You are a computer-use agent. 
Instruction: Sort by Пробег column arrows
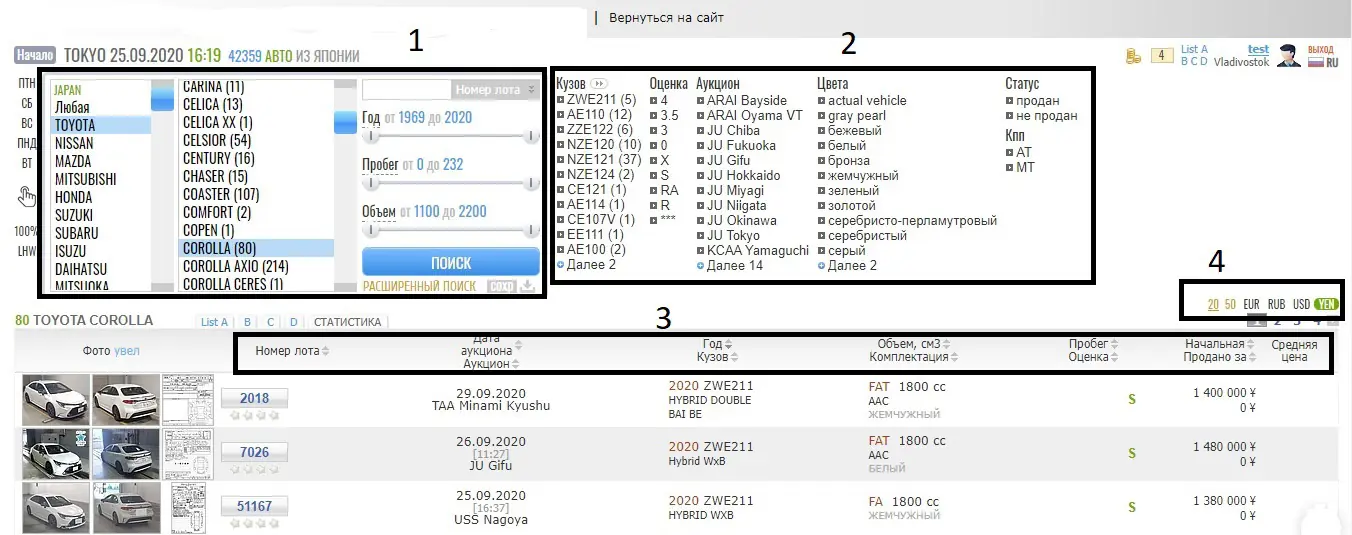click(1112, 344)
